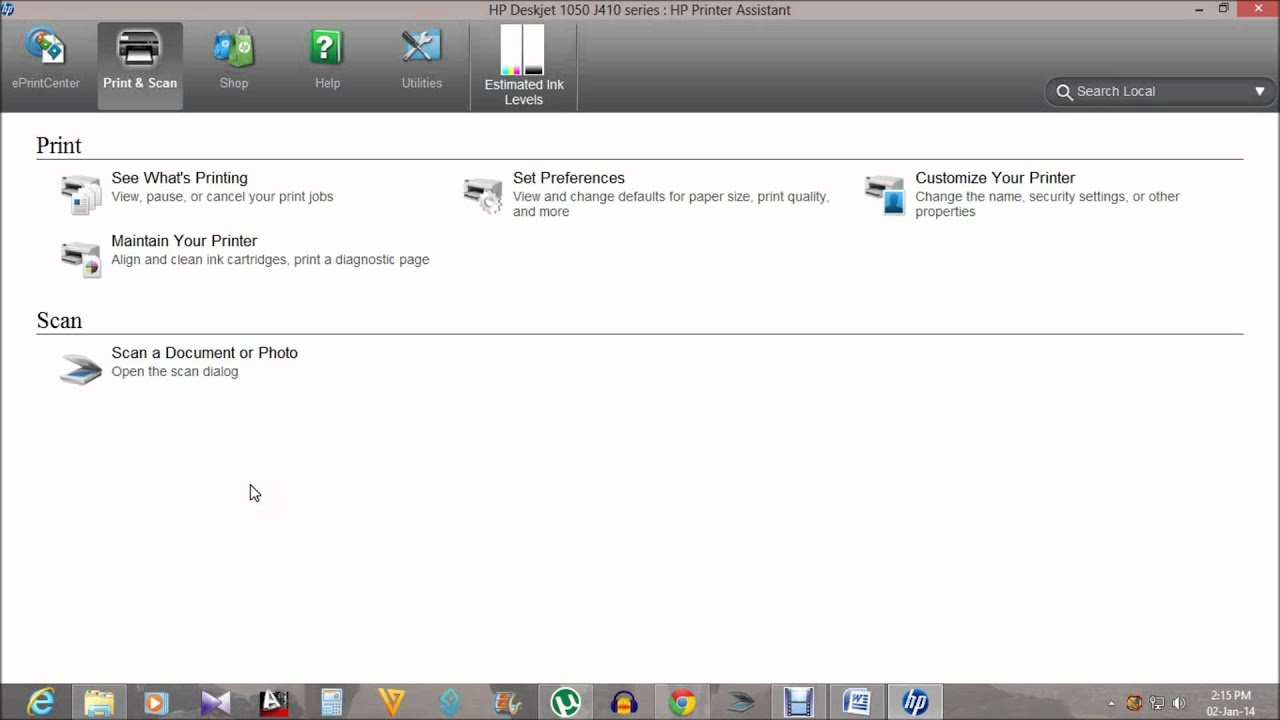Click the scanner icon beside Scan a Document
1280x720 pixels.
pyautogui.click(x=81, y=368)
